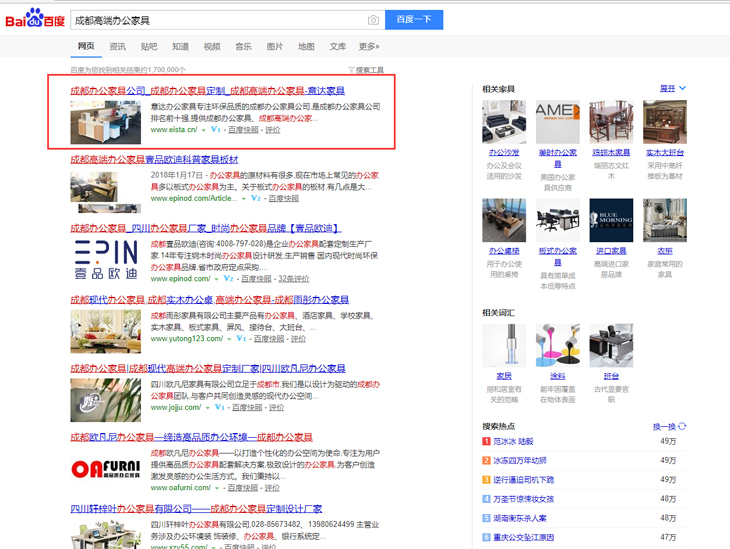This screenshot has width=730, height=549.
Task: Open hot search 冰冻四万年幼狮
Action: click(520, 461)
